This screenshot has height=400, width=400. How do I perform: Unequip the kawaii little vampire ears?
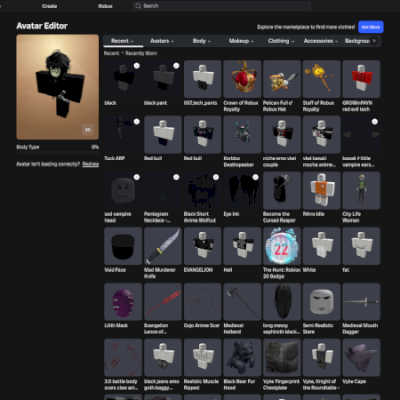click(x=361, y=135)
